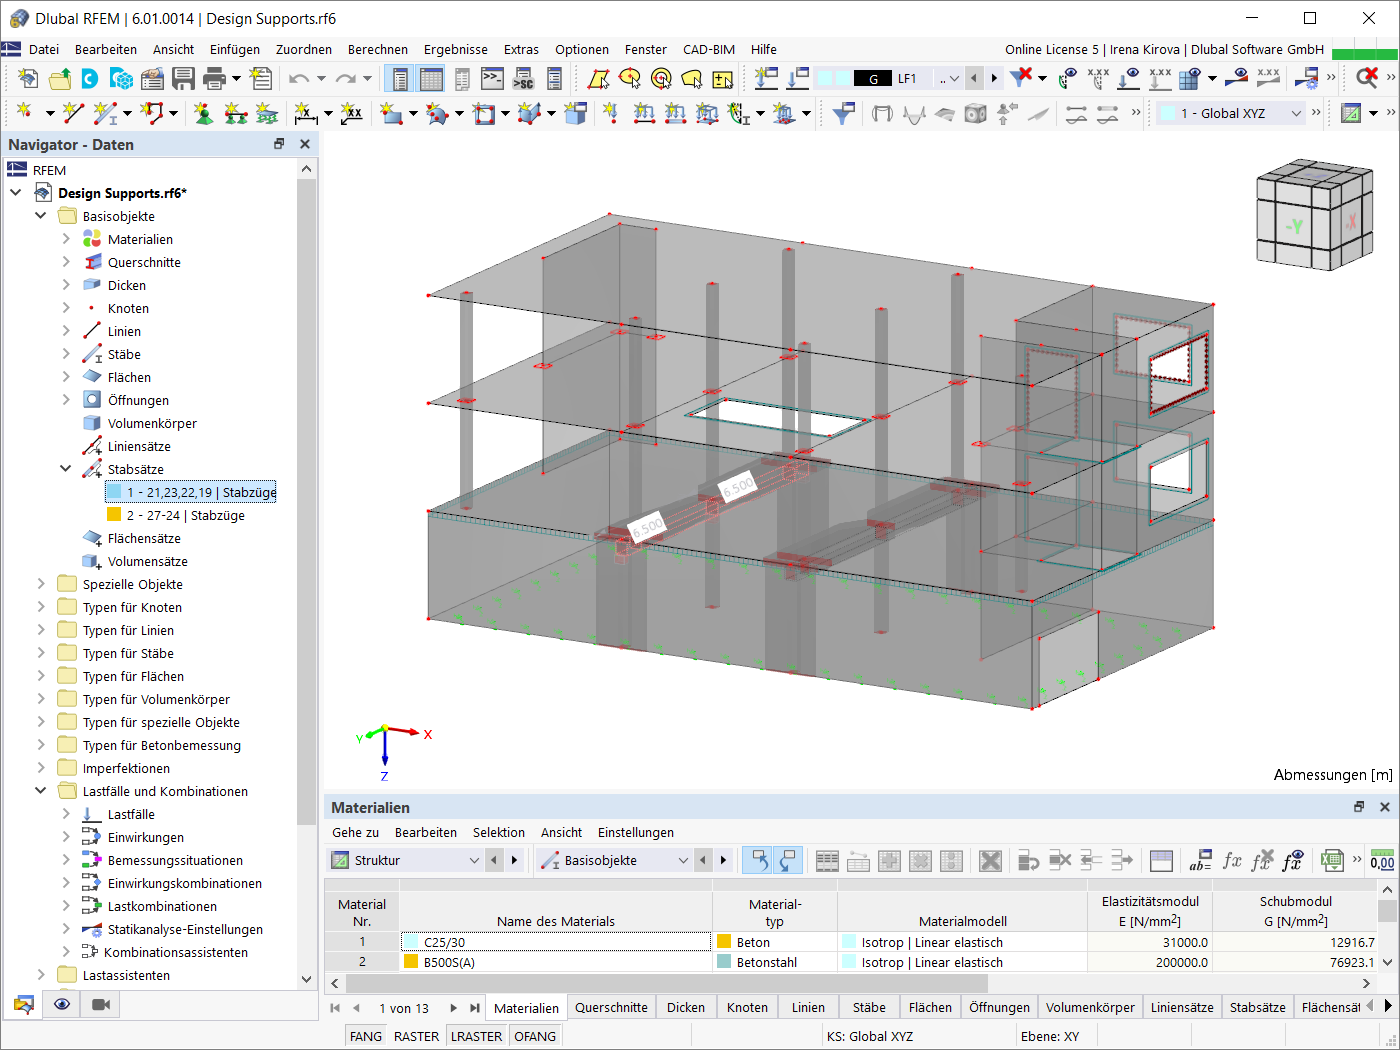Viewport: 1400px width, 1050px height.
Task: Click the save floppy disk icon
Action: point(183,78)
